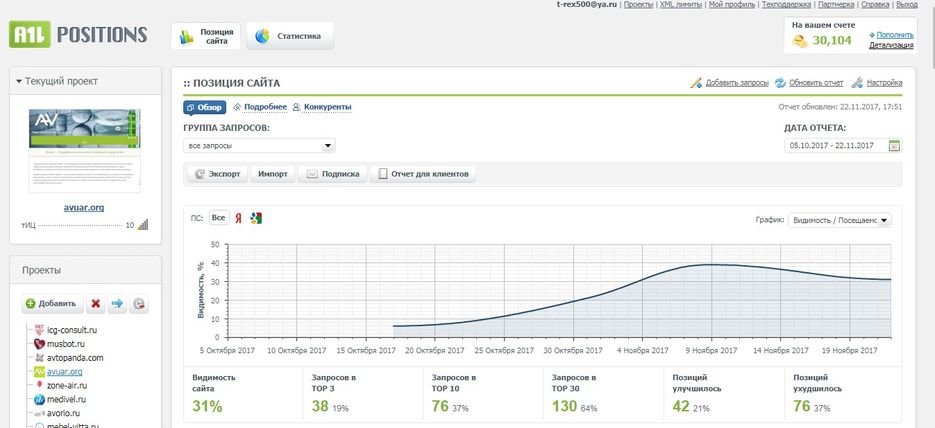Viewport: 935px width, 428px height.
Task: Toggle the 'Все' search engine filter
Action: [x=218, y=218]
